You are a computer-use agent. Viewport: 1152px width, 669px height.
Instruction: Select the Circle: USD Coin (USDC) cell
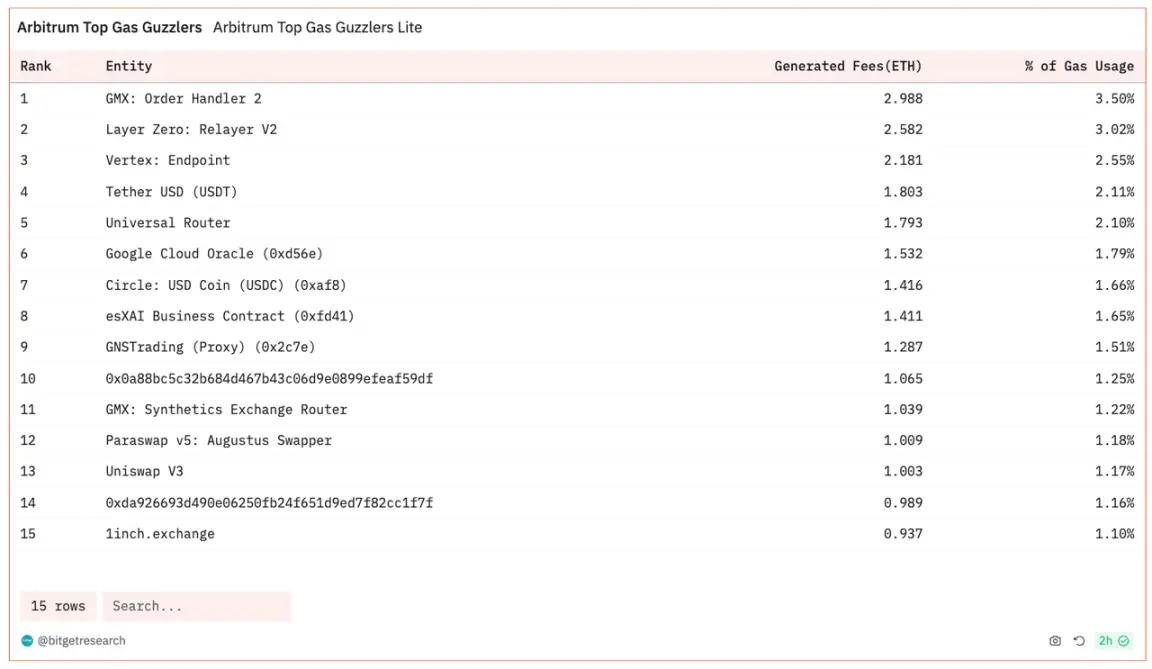[x=226, y=285]
